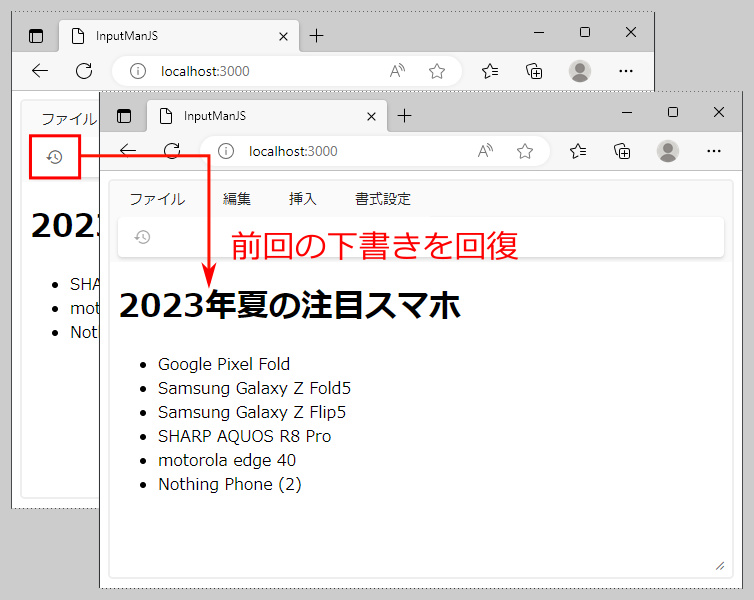Open Favorites list in back window
This screenshot has height=600, width=754.
point(490,72)
